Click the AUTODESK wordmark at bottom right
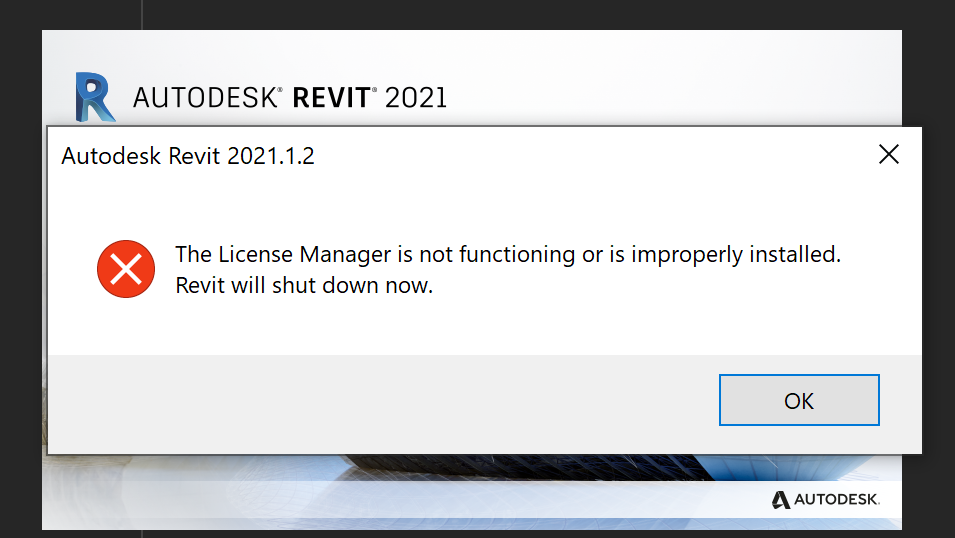Viewport: 955px width, 538px height. (837, 499)
